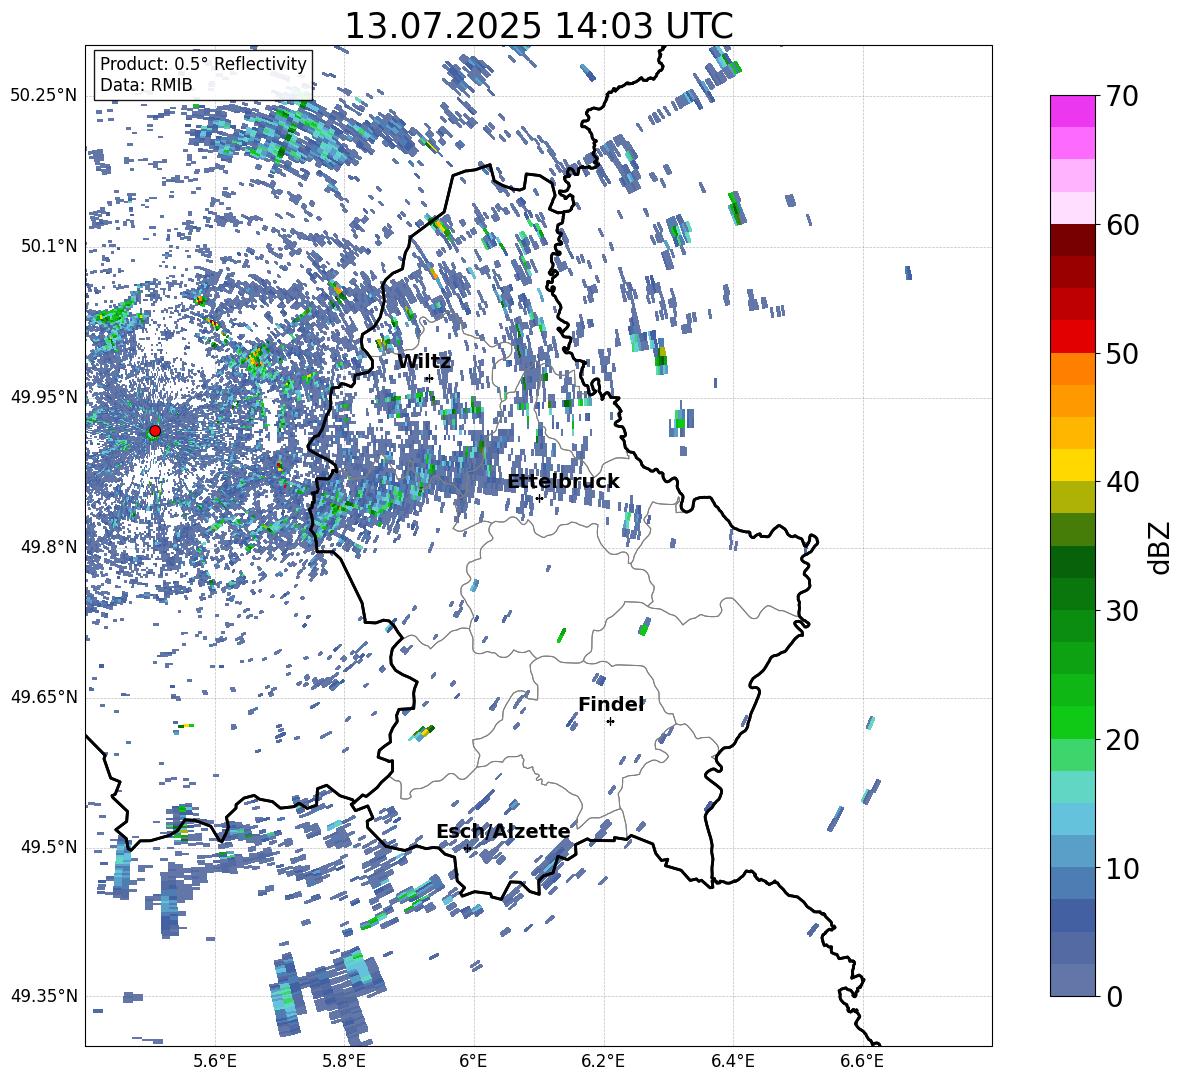Click the 6.6°E longitude label
Image resolution: width=1184 pixels, height=1081 pixels.
pos(862,1061)
